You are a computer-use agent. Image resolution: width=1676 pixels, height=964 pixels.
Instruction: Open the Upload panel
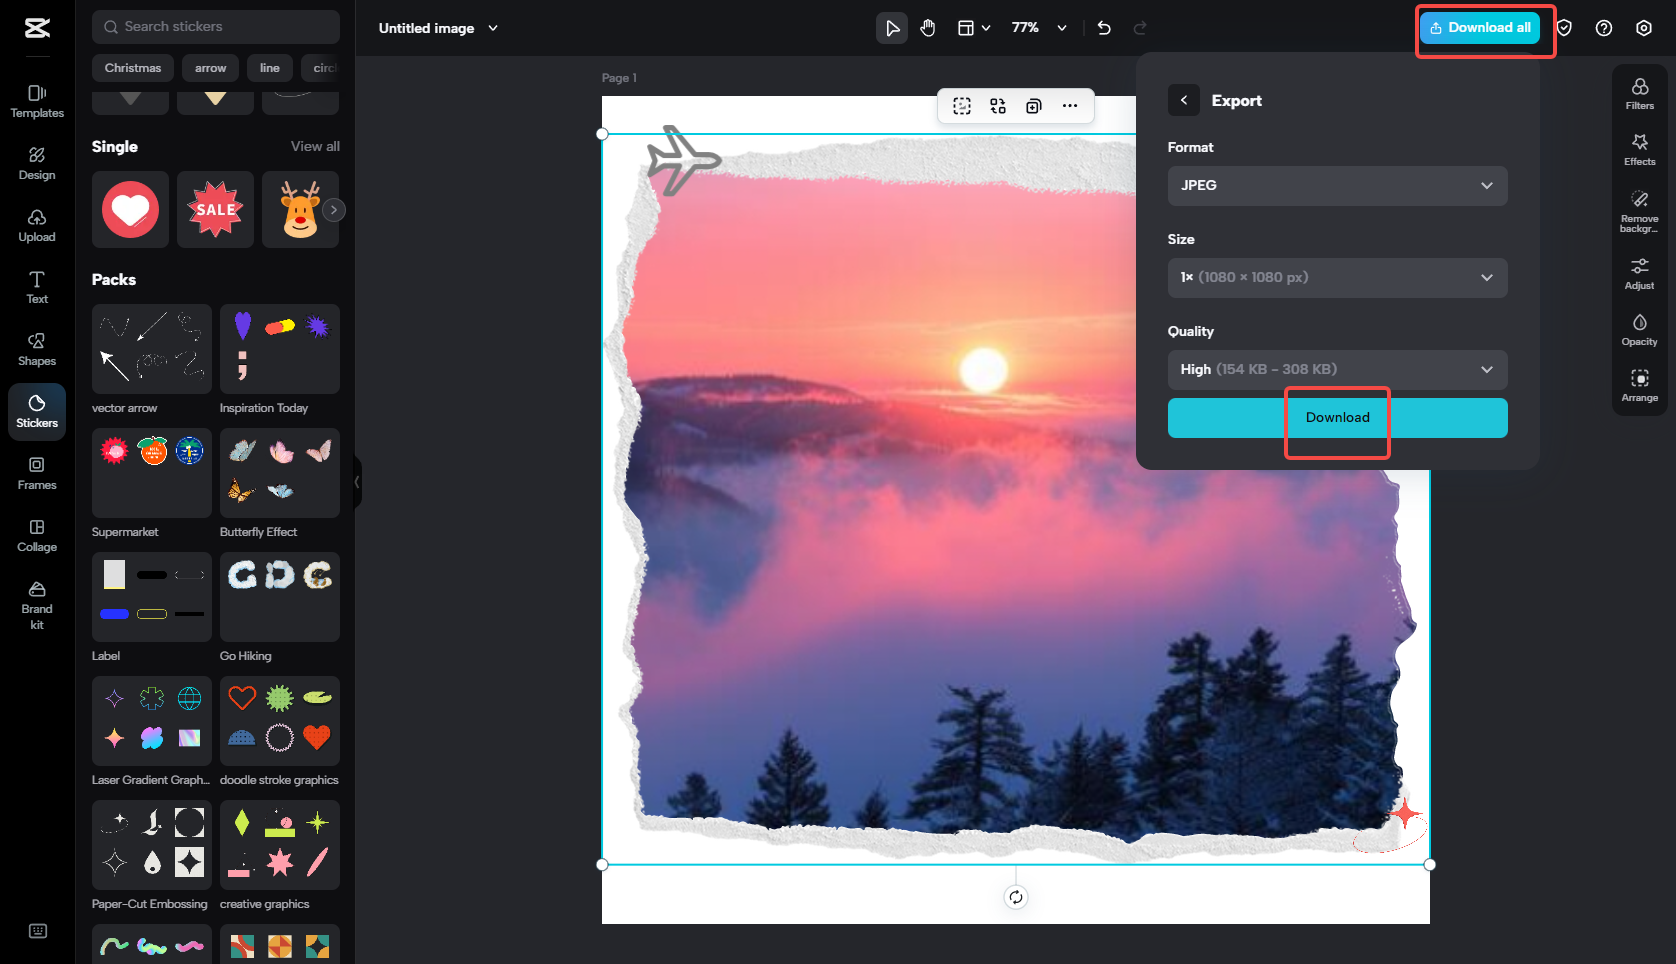click(36, 225)
